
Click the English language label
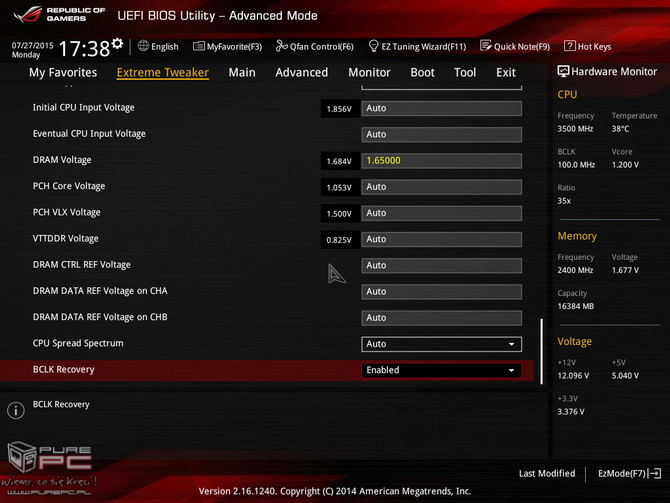tap(165, 47)
